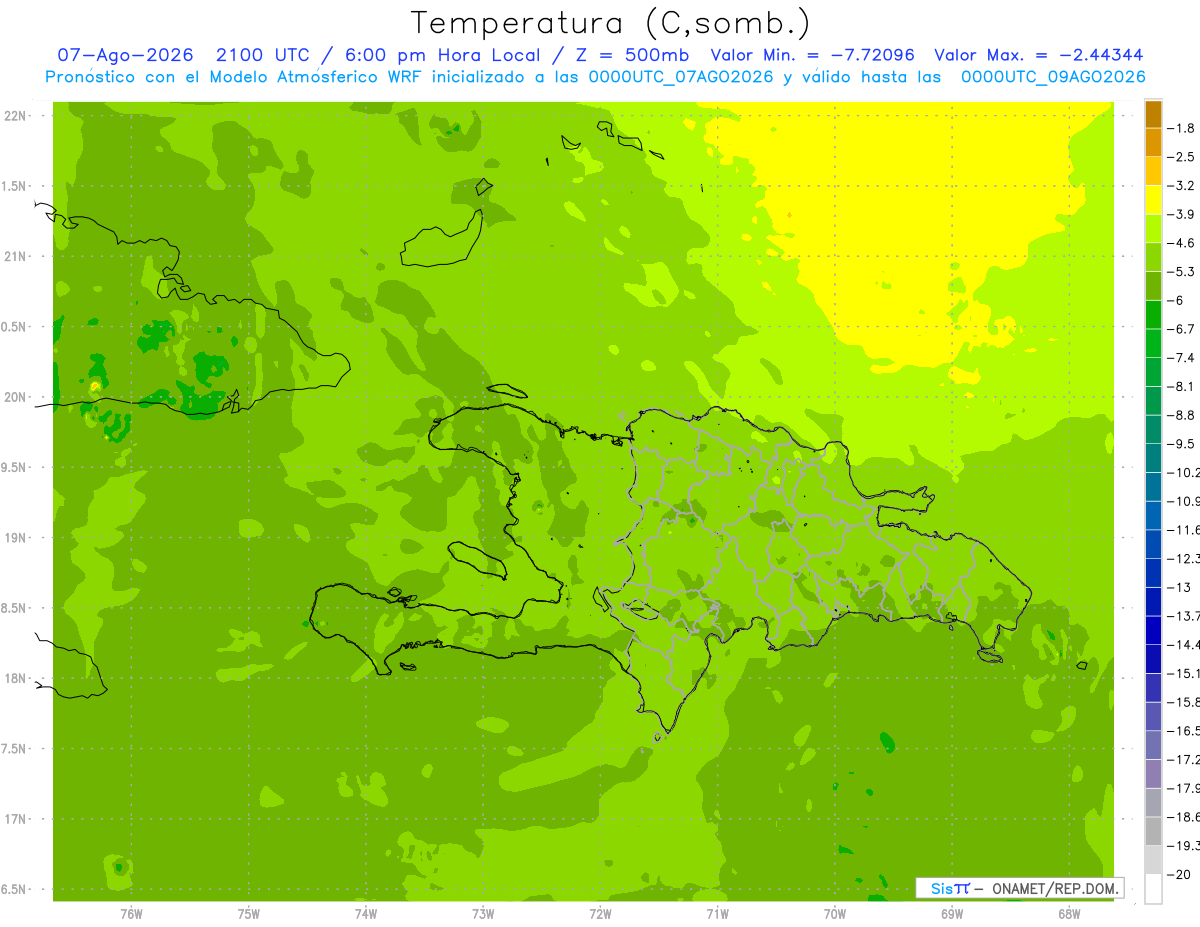Screen dimensions: 1200x927
Task: Click the "-1.8" colorbar label
Action: (1183, 128)
